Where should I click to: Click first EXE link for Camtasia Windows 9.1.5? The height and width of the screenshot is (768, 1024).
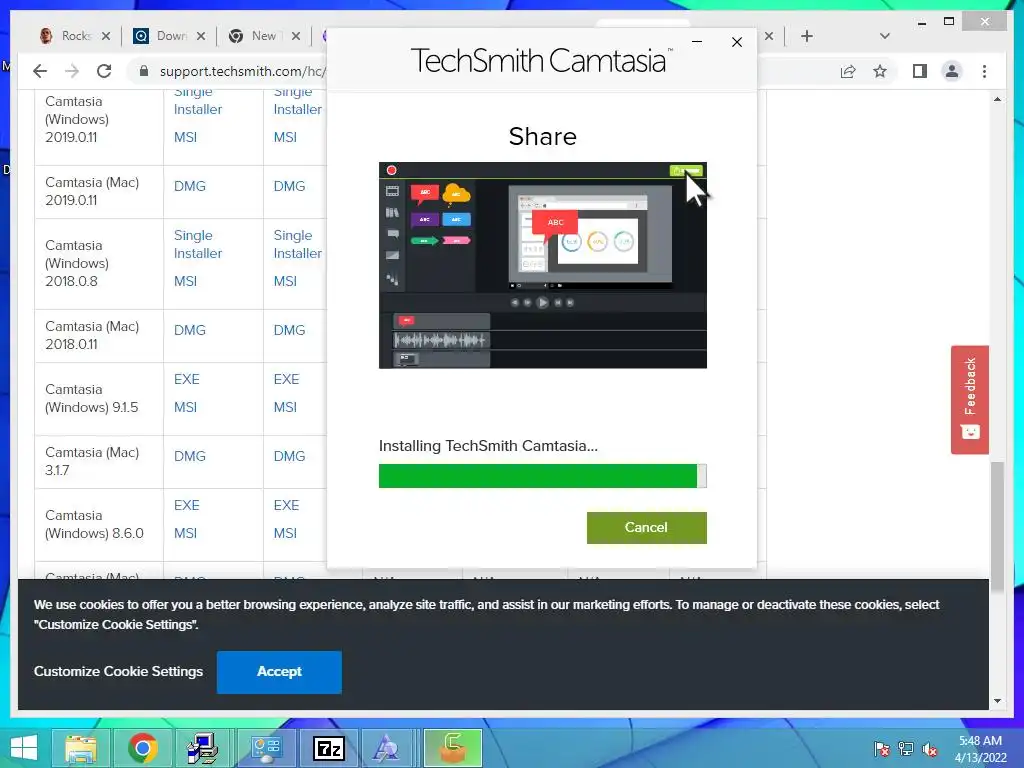[186, 379]
